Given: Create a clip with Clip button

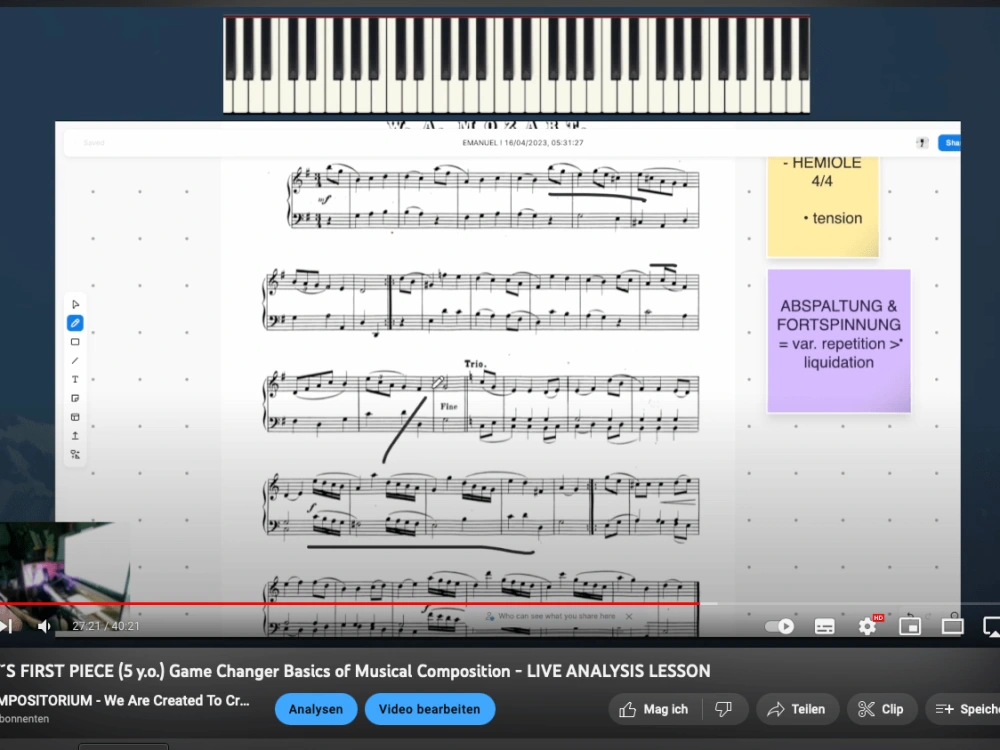Looking at the screenshot, I should pyautogui.click(x=881, y=709).
